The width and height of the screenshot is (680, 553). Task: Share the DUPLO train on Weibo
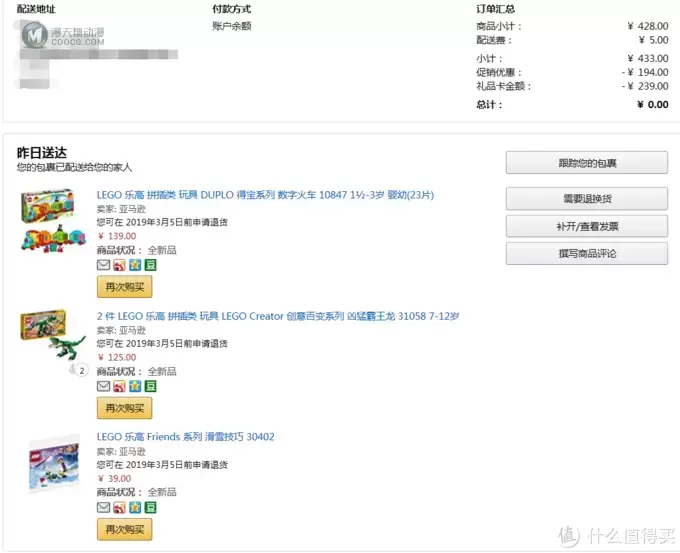[119, 265]
